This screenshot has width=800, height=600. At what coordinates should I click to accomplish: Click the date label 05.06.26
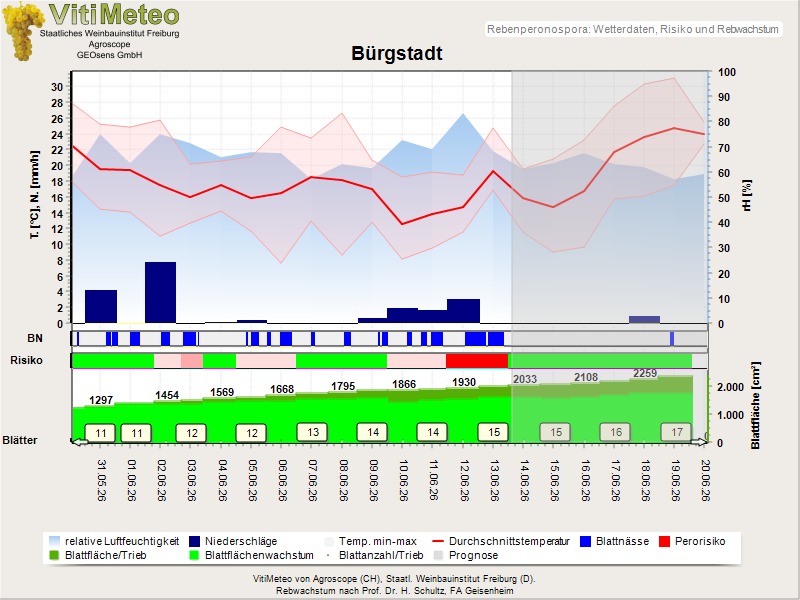(x=253, y=480)
